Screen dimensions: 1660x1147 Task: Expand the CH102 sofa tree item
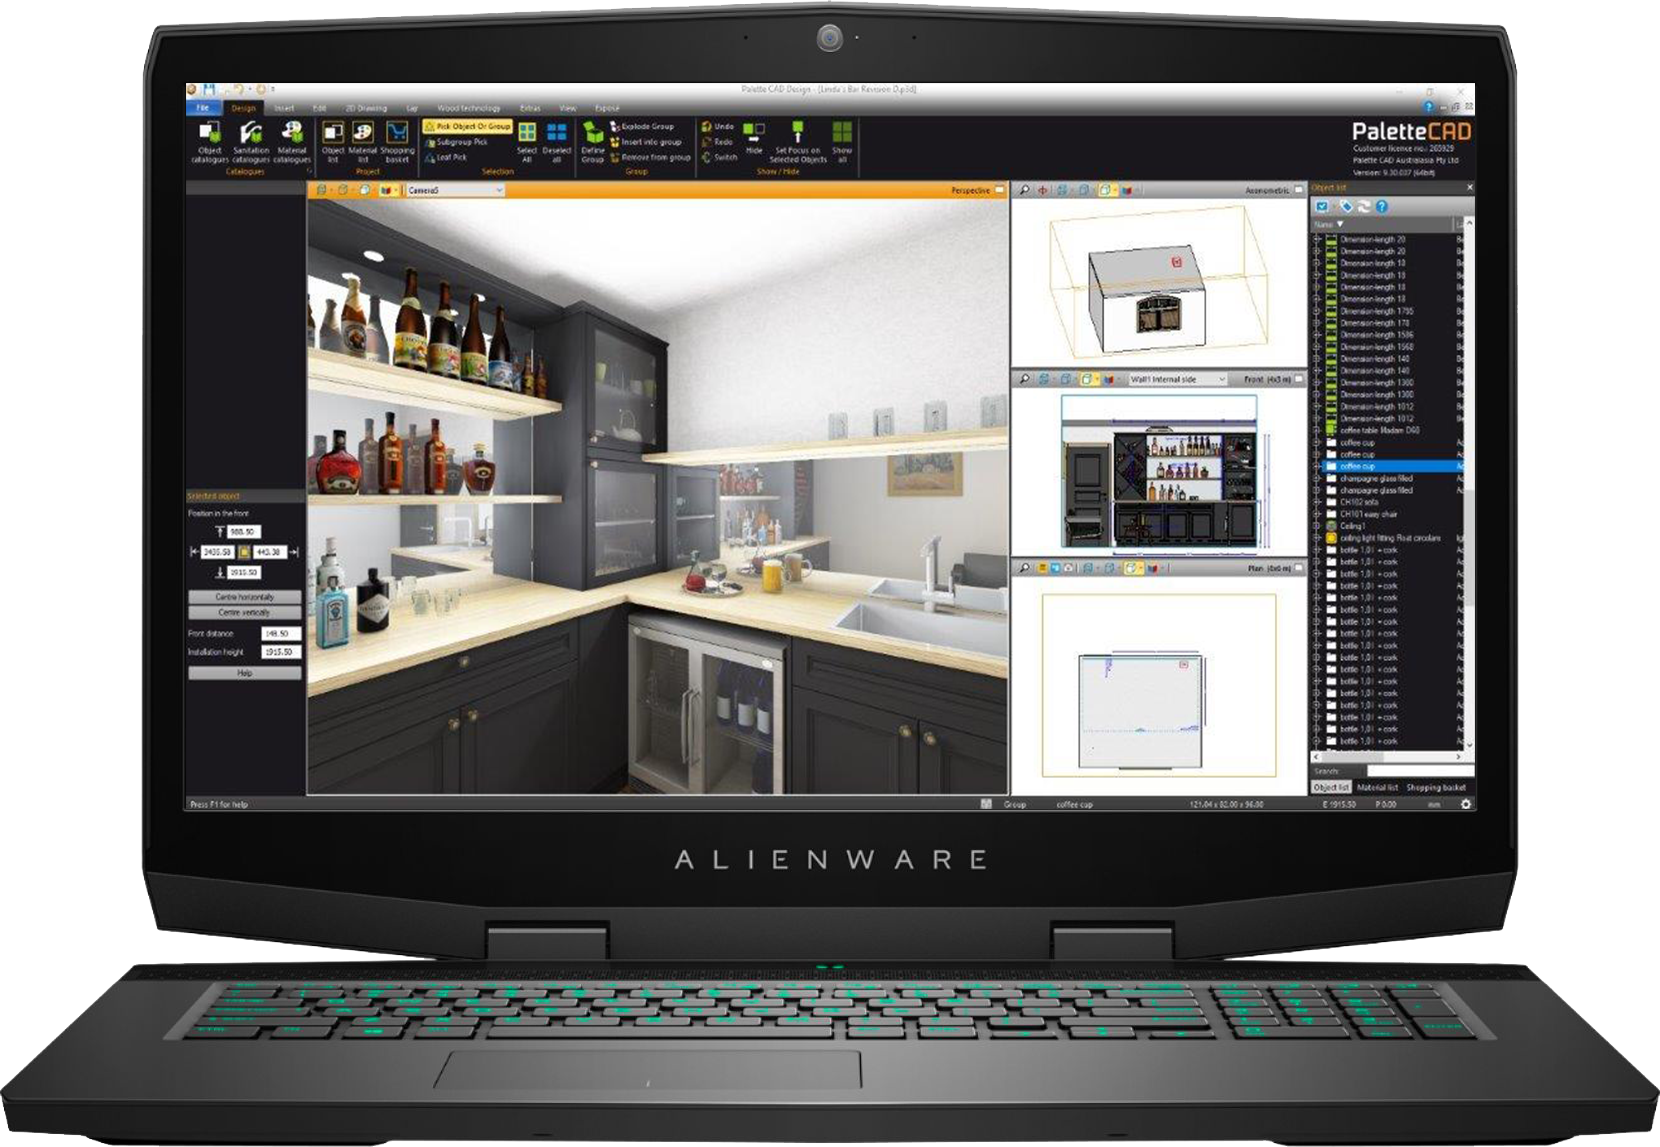[1317, 502]
